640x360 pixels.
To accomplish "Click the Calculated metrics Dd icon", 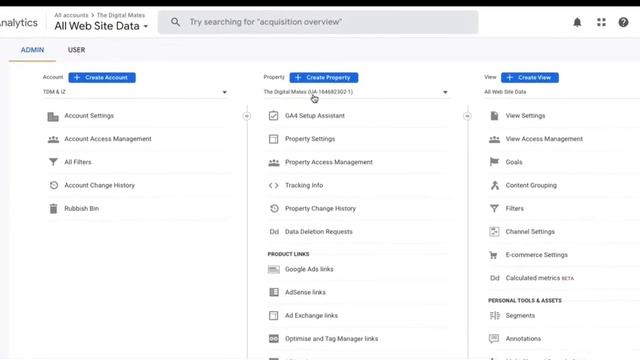I will coord(495,278).
